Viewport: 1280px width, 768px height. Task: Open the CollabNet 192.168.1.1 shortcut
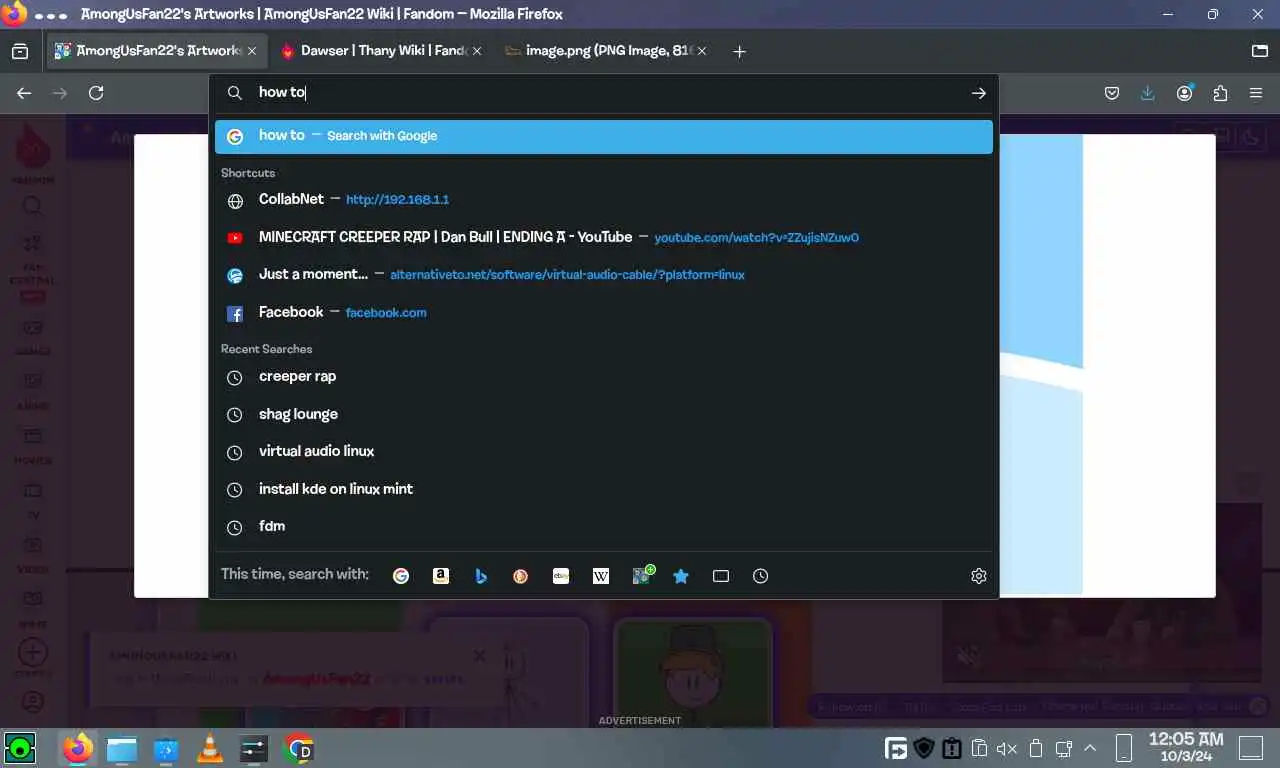tap(604, 200)
